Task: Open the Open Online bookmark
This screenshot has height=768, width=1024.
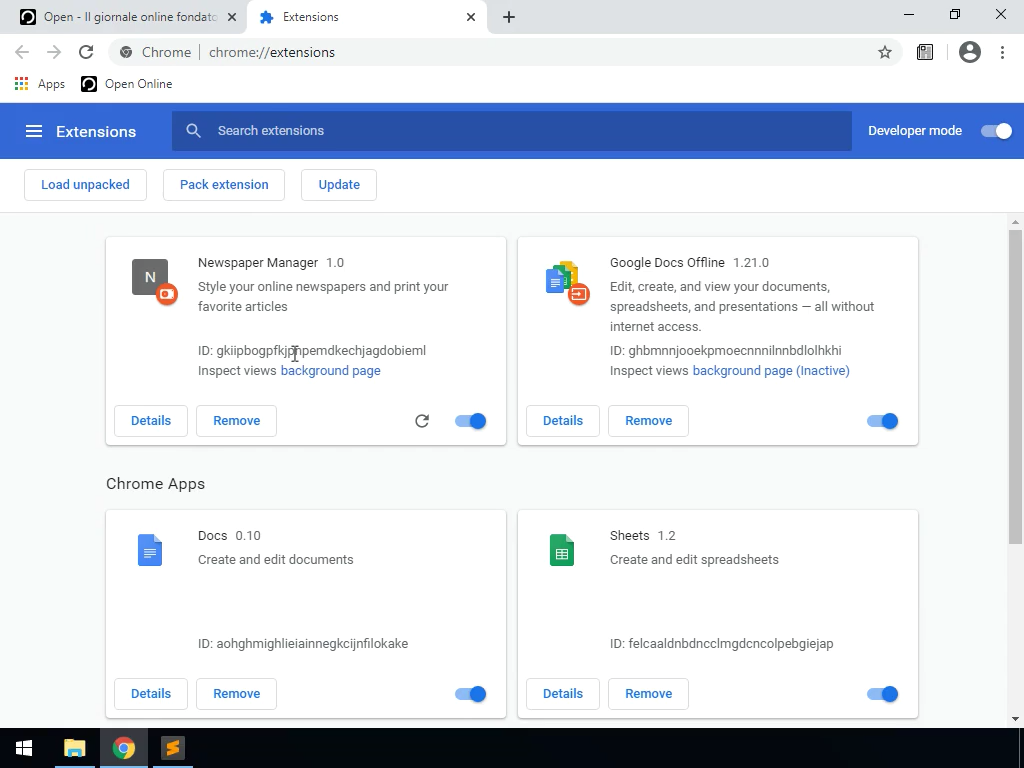Action: pyautogui.click(x=127, y=84)
